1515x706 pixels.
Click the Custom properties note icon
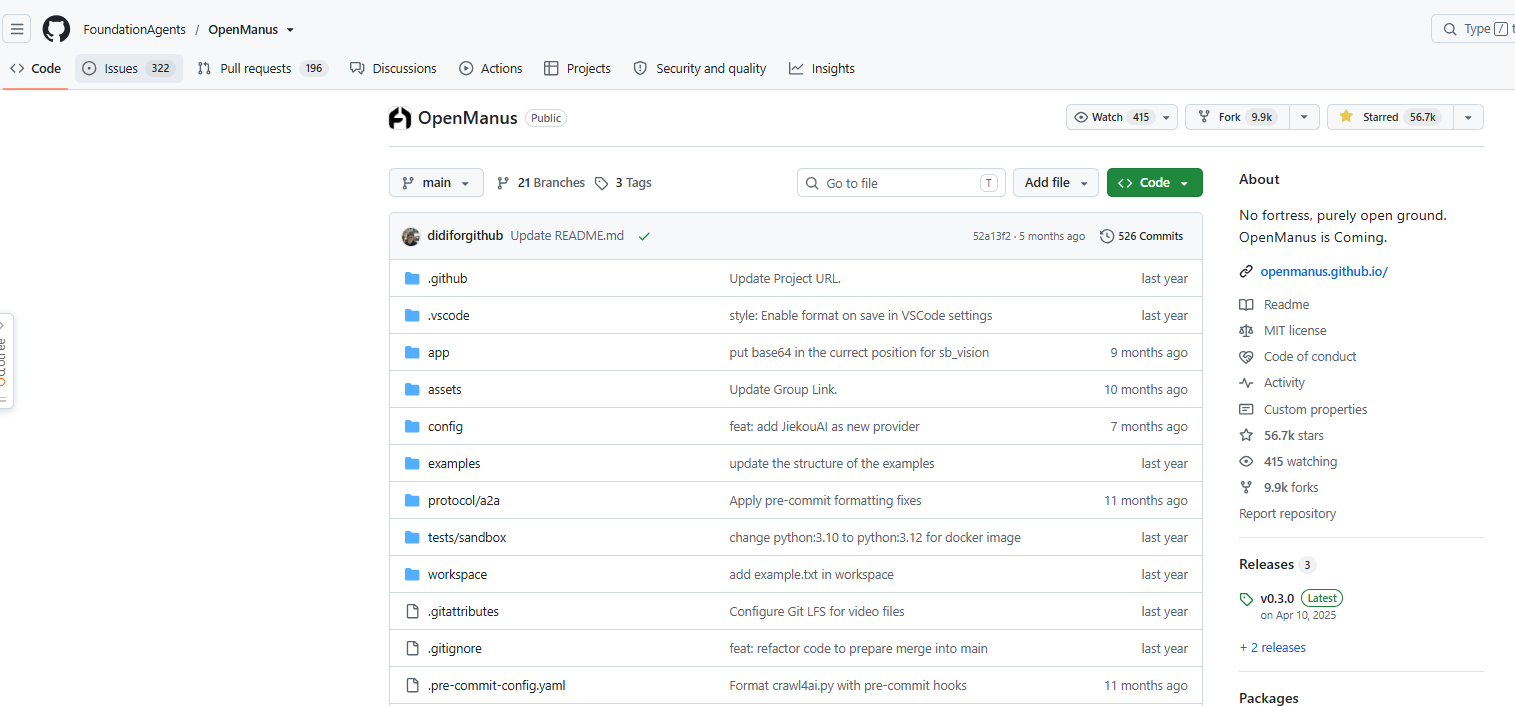coord(1246,409)
